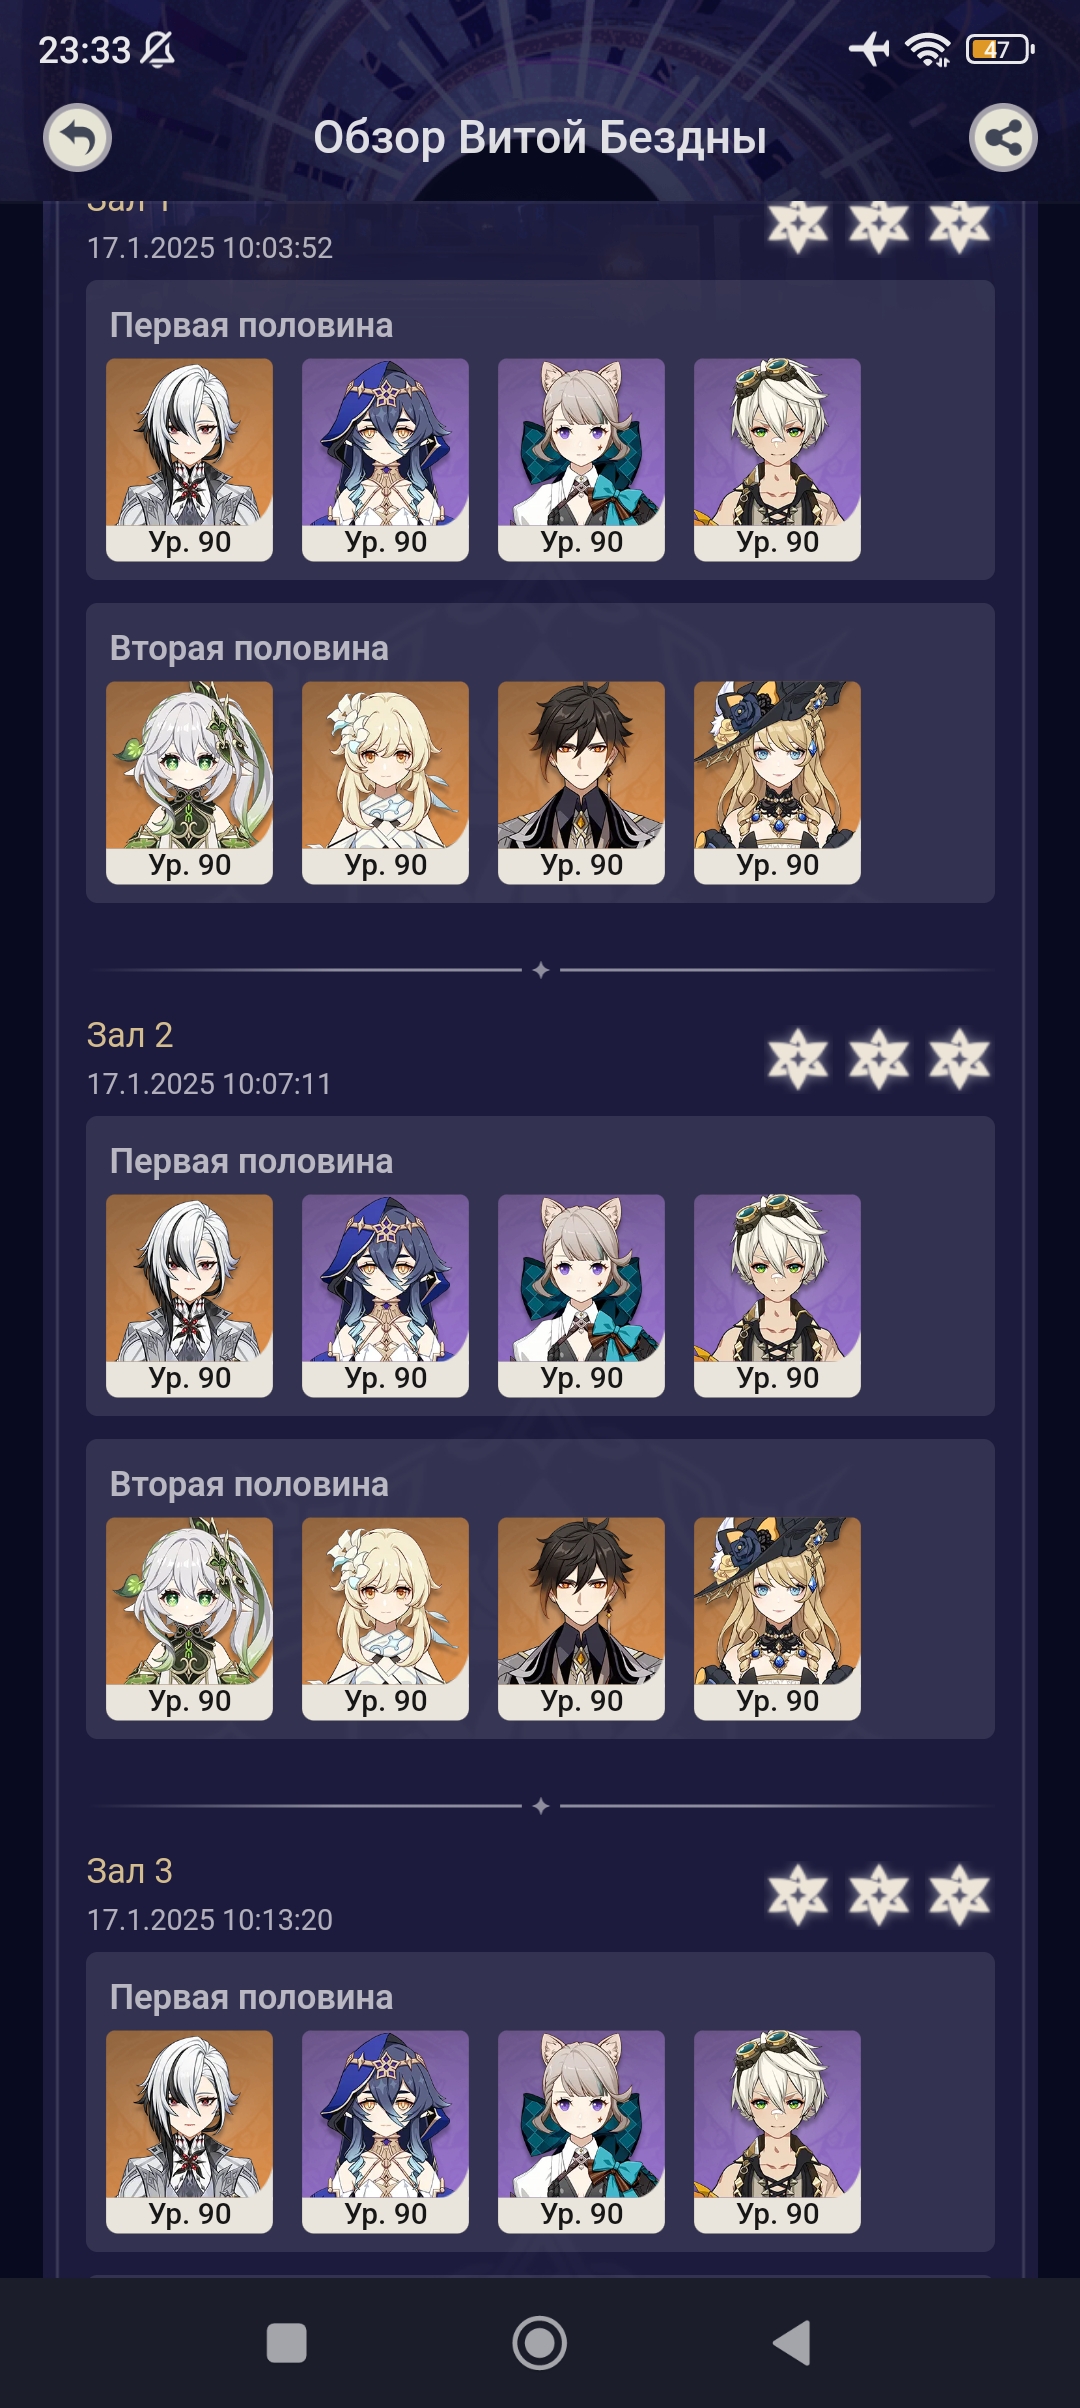Select Nahida portrait in Зал 1 second half

[x=189, y=783]
